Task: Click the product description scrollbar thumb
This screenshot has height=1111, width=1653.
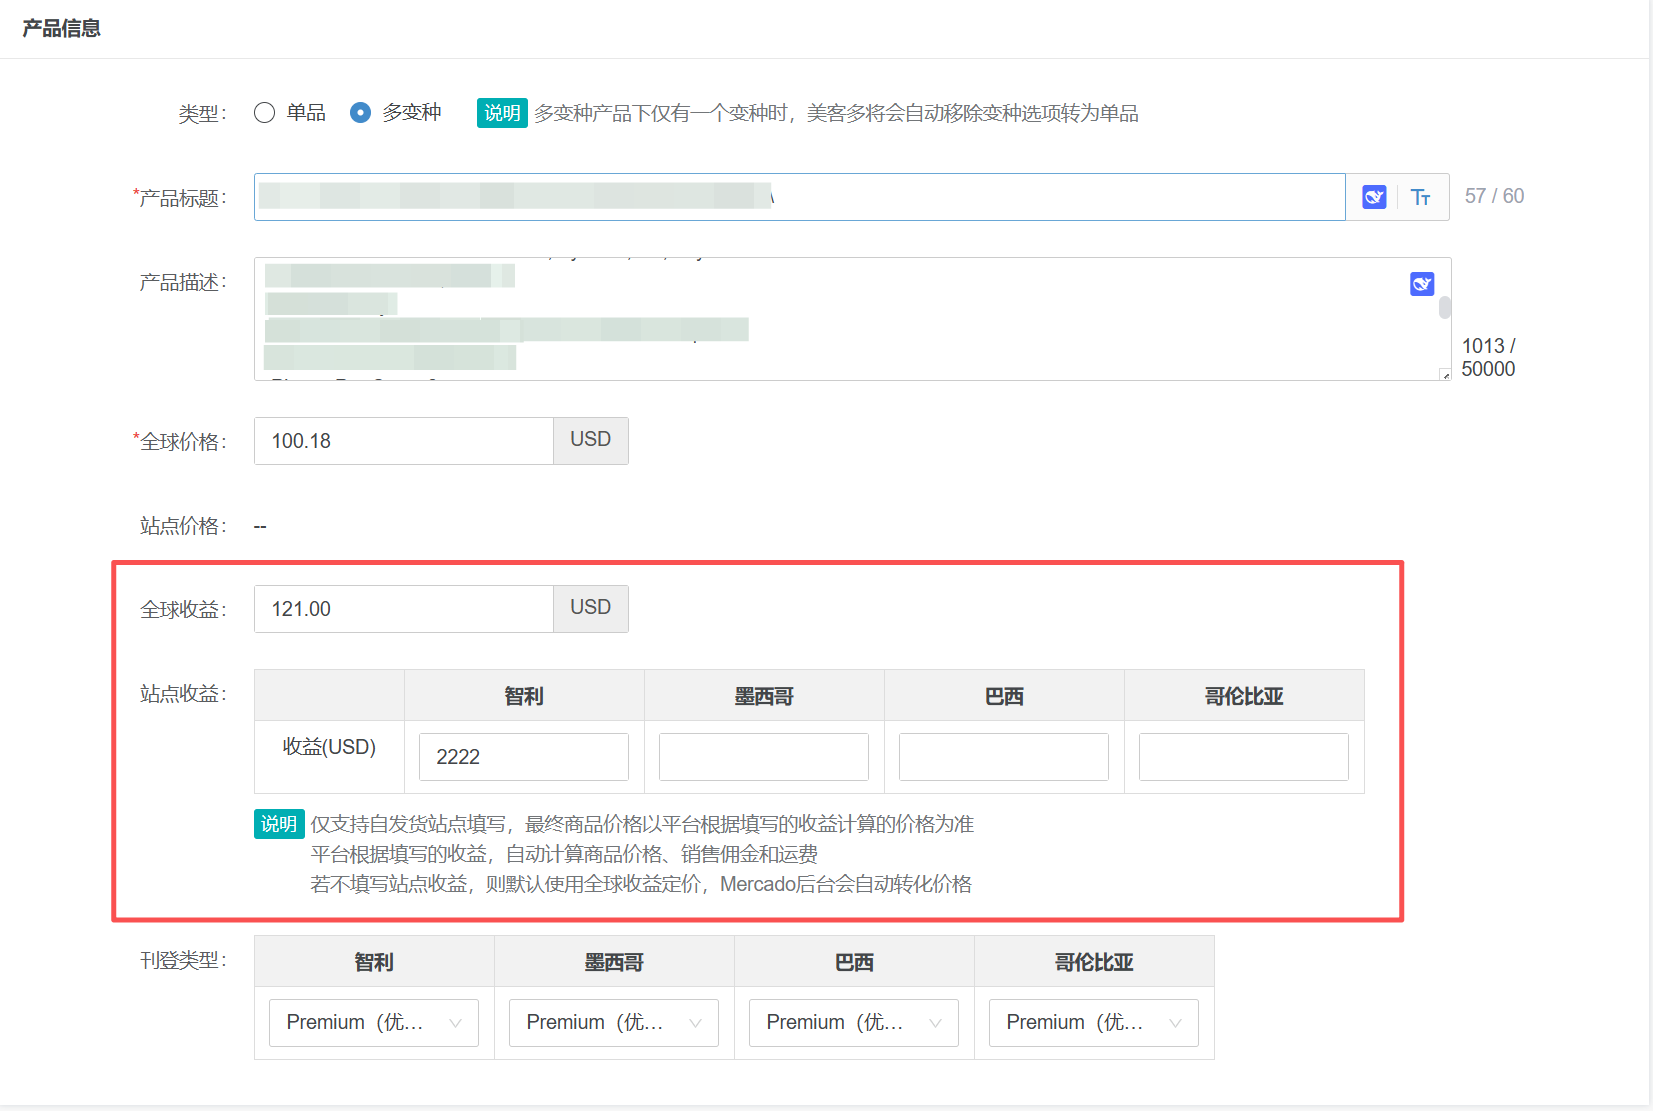Action: 1445,307
